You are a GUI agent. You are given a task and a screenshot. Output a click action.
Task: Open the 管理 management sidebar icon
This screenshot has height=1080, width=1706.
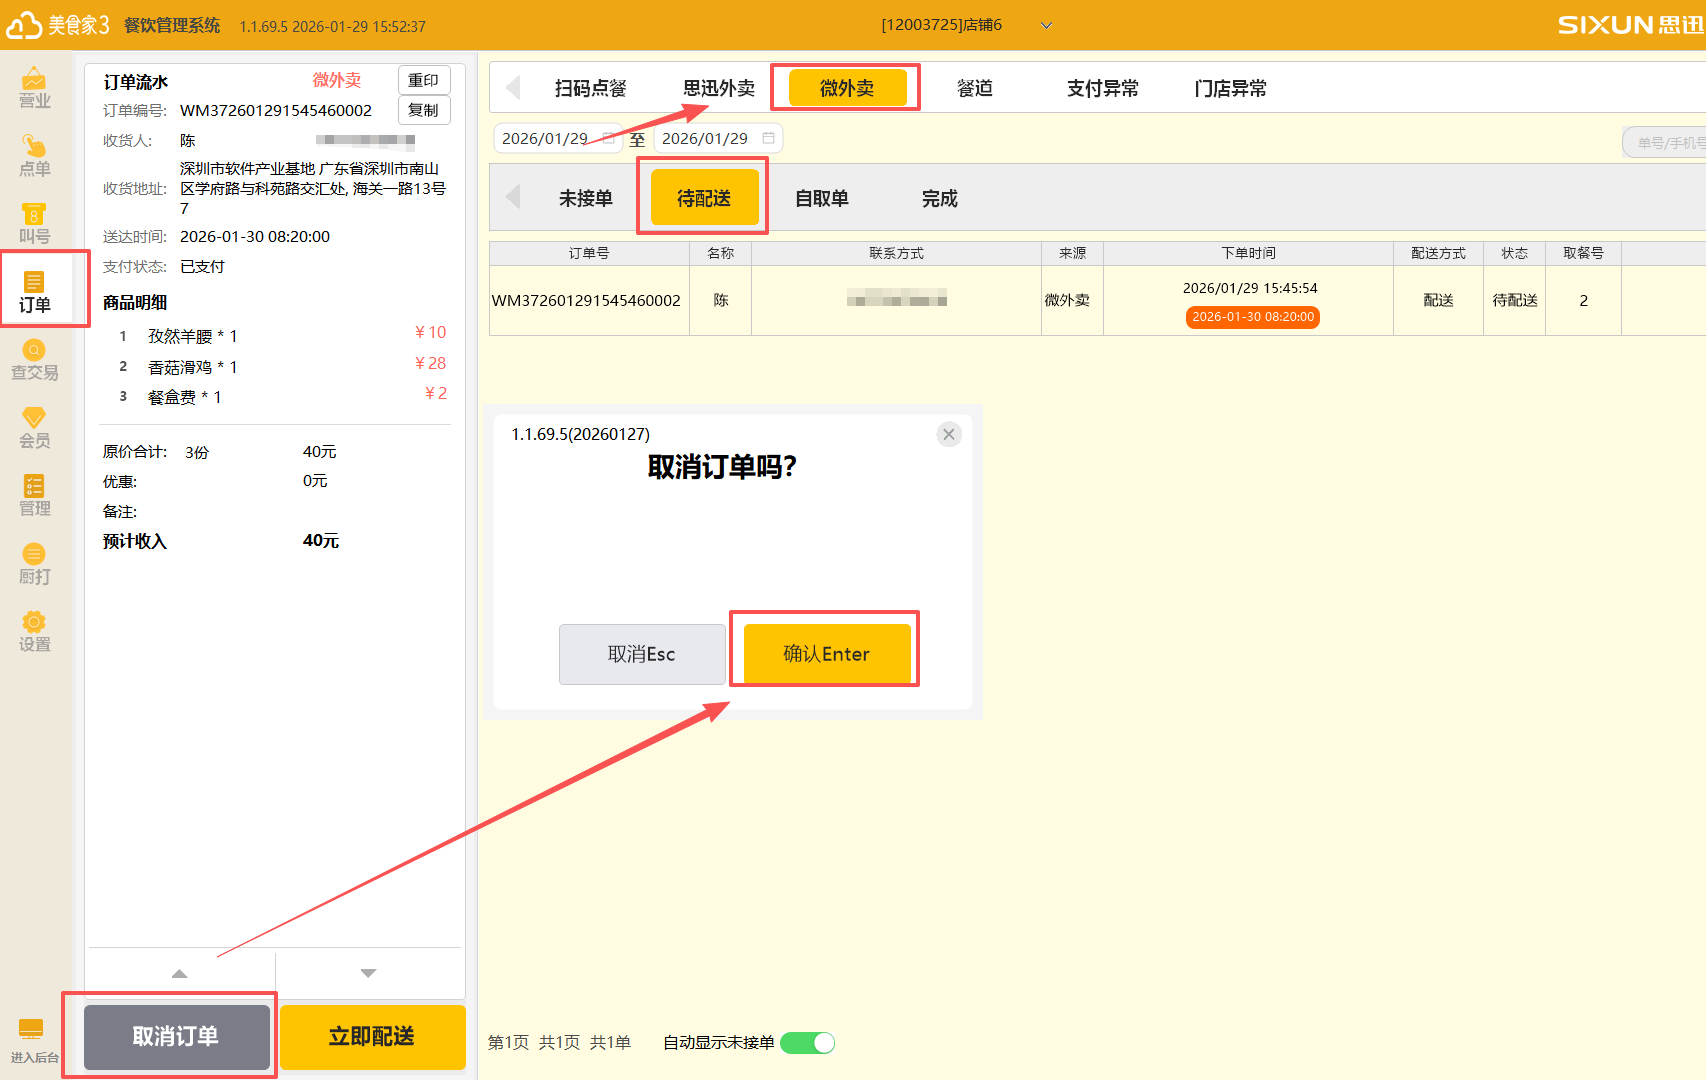34,496
